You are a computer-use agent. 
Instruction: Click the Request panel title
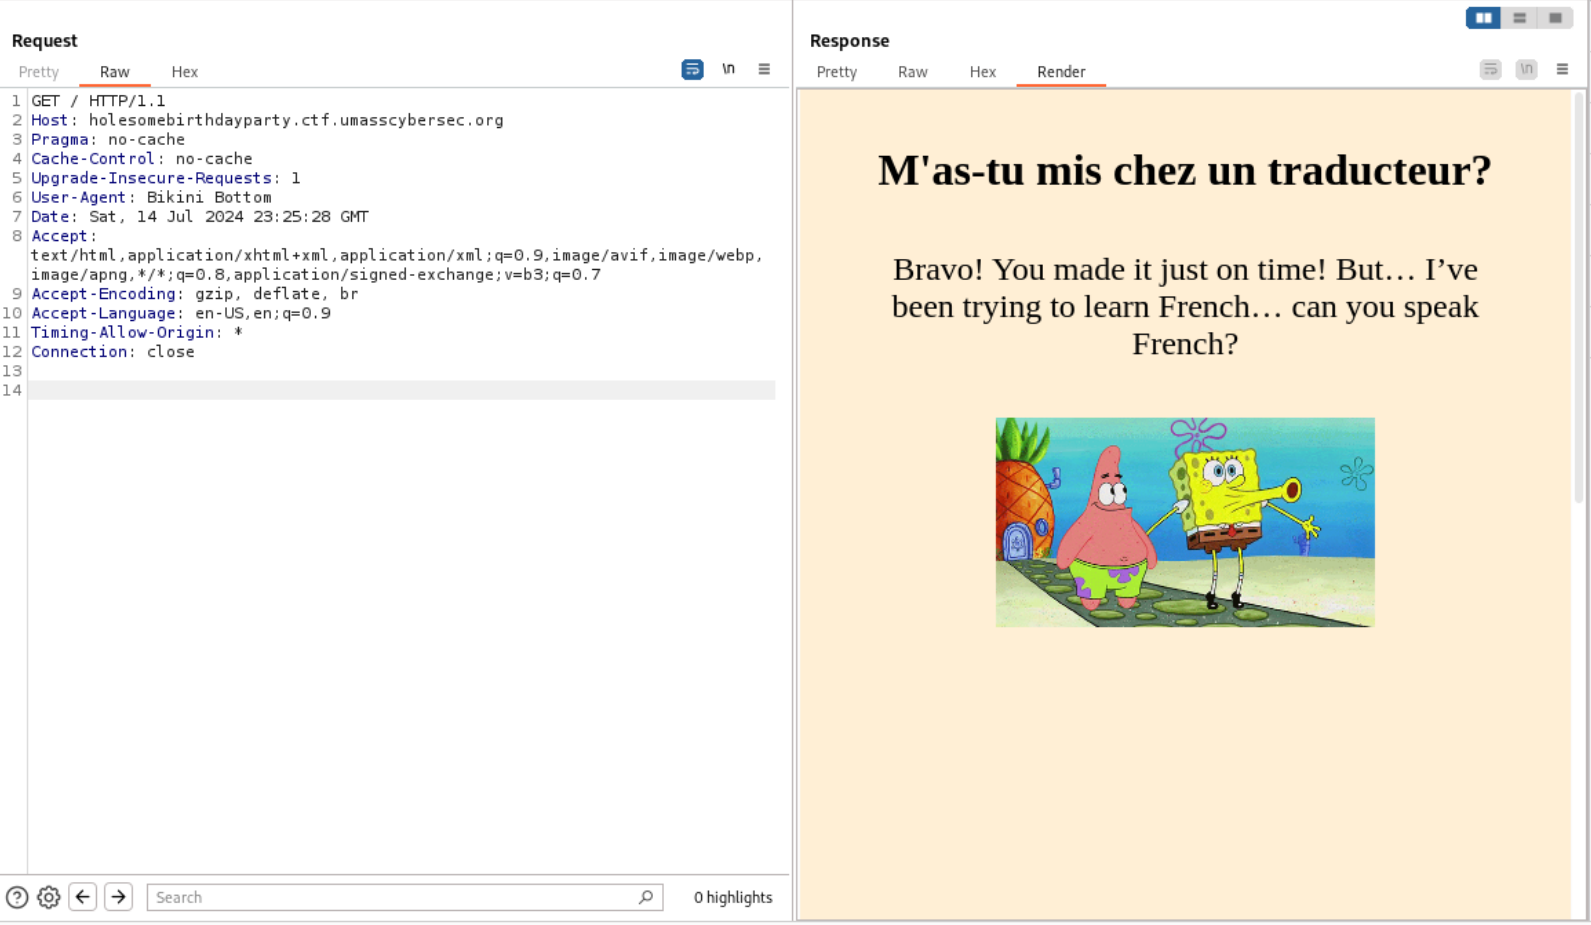44,40
